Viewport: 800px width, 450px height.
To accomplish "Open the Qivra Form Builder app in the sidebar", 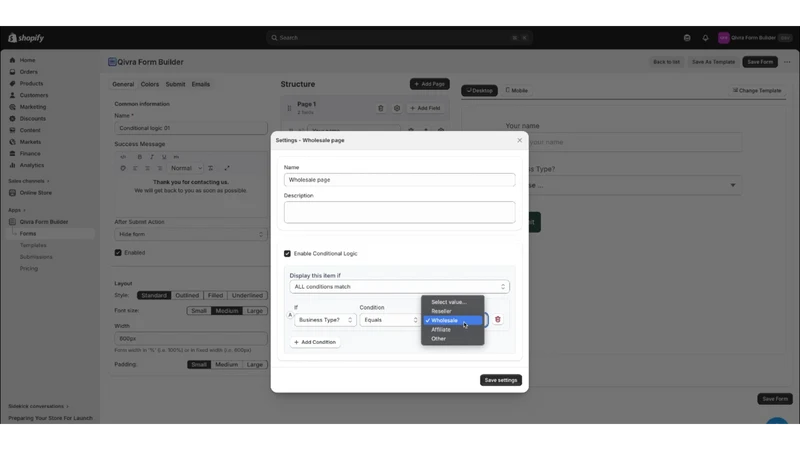I will pos(44,222).
